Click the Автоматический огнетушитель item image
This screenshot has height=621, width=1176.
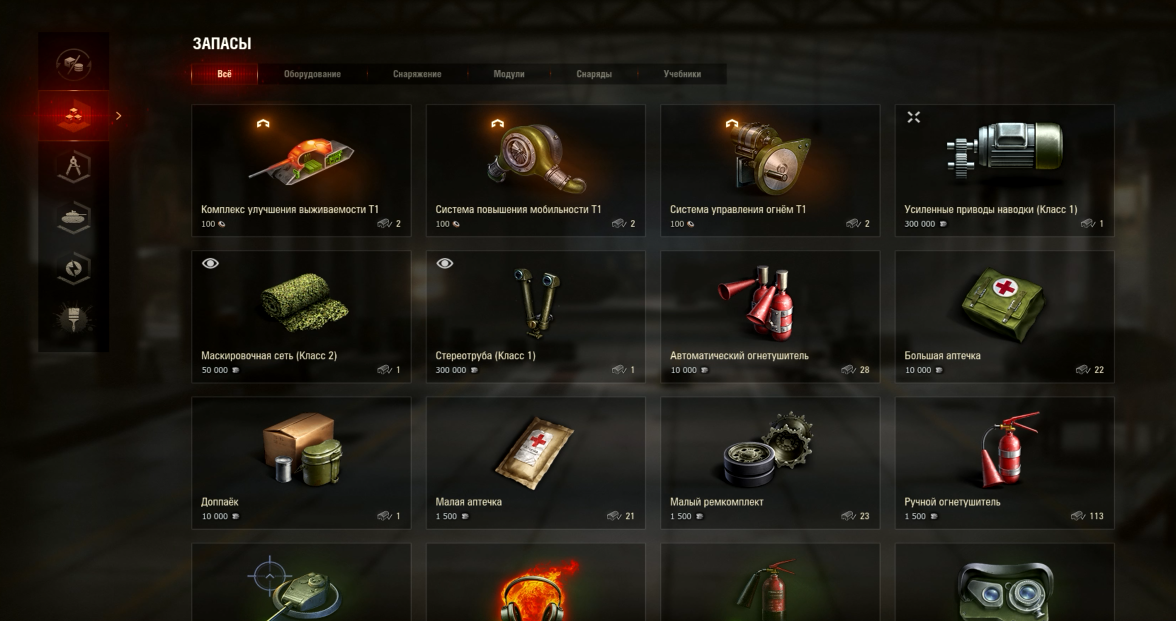[757, 302]
